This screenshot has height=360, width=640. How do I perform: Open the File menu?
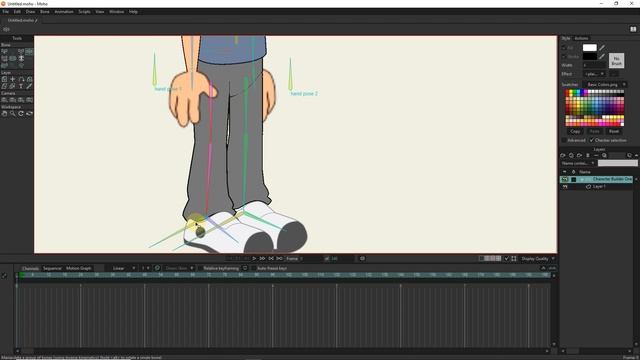[x=6, y=12]
